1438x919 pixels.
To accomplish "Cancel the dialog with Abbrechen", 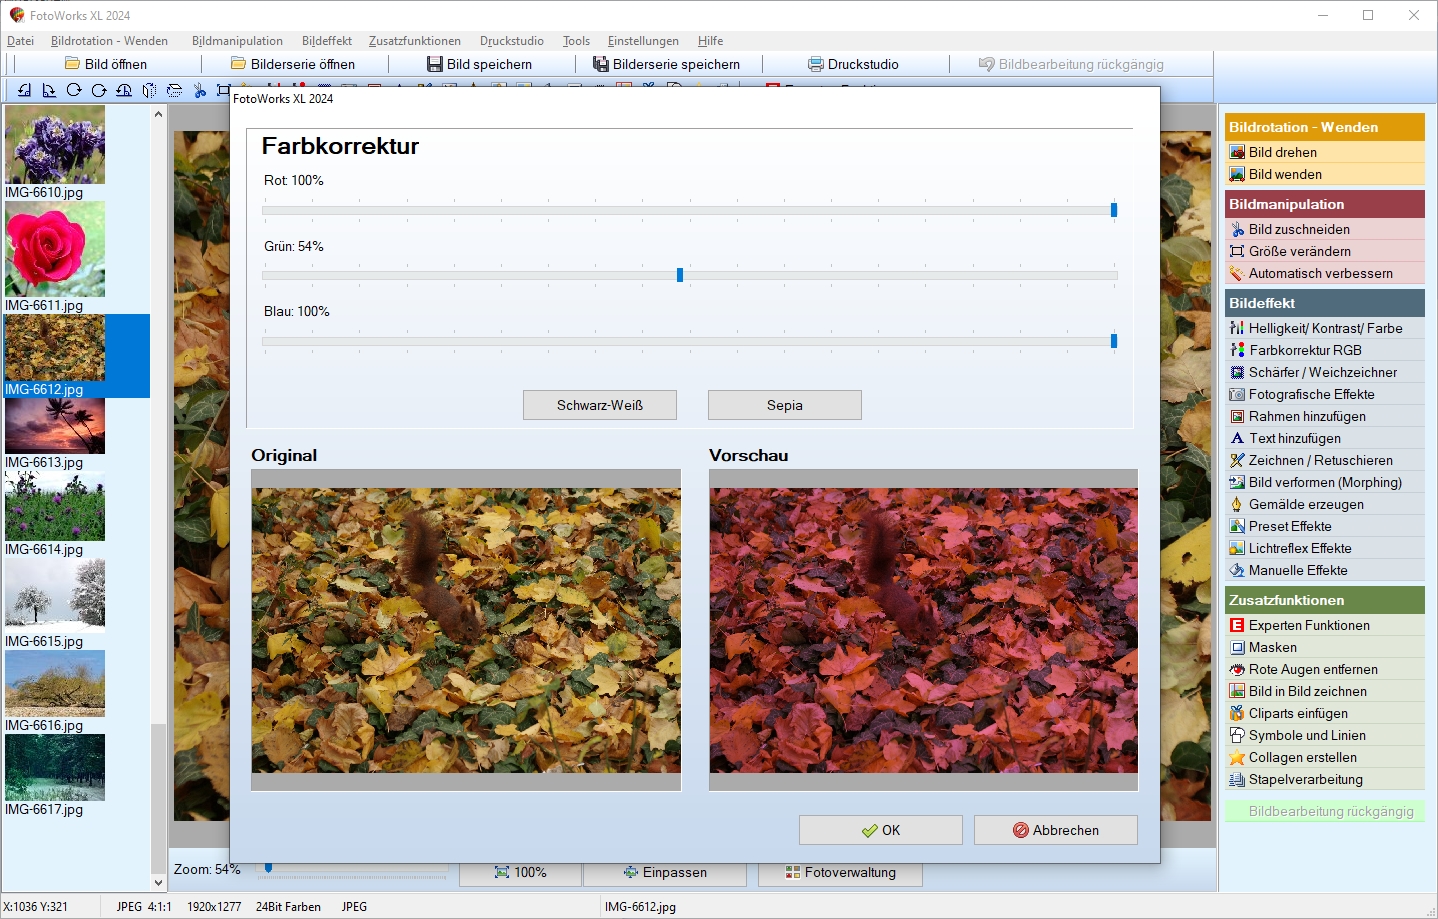I will point(1055,830).
